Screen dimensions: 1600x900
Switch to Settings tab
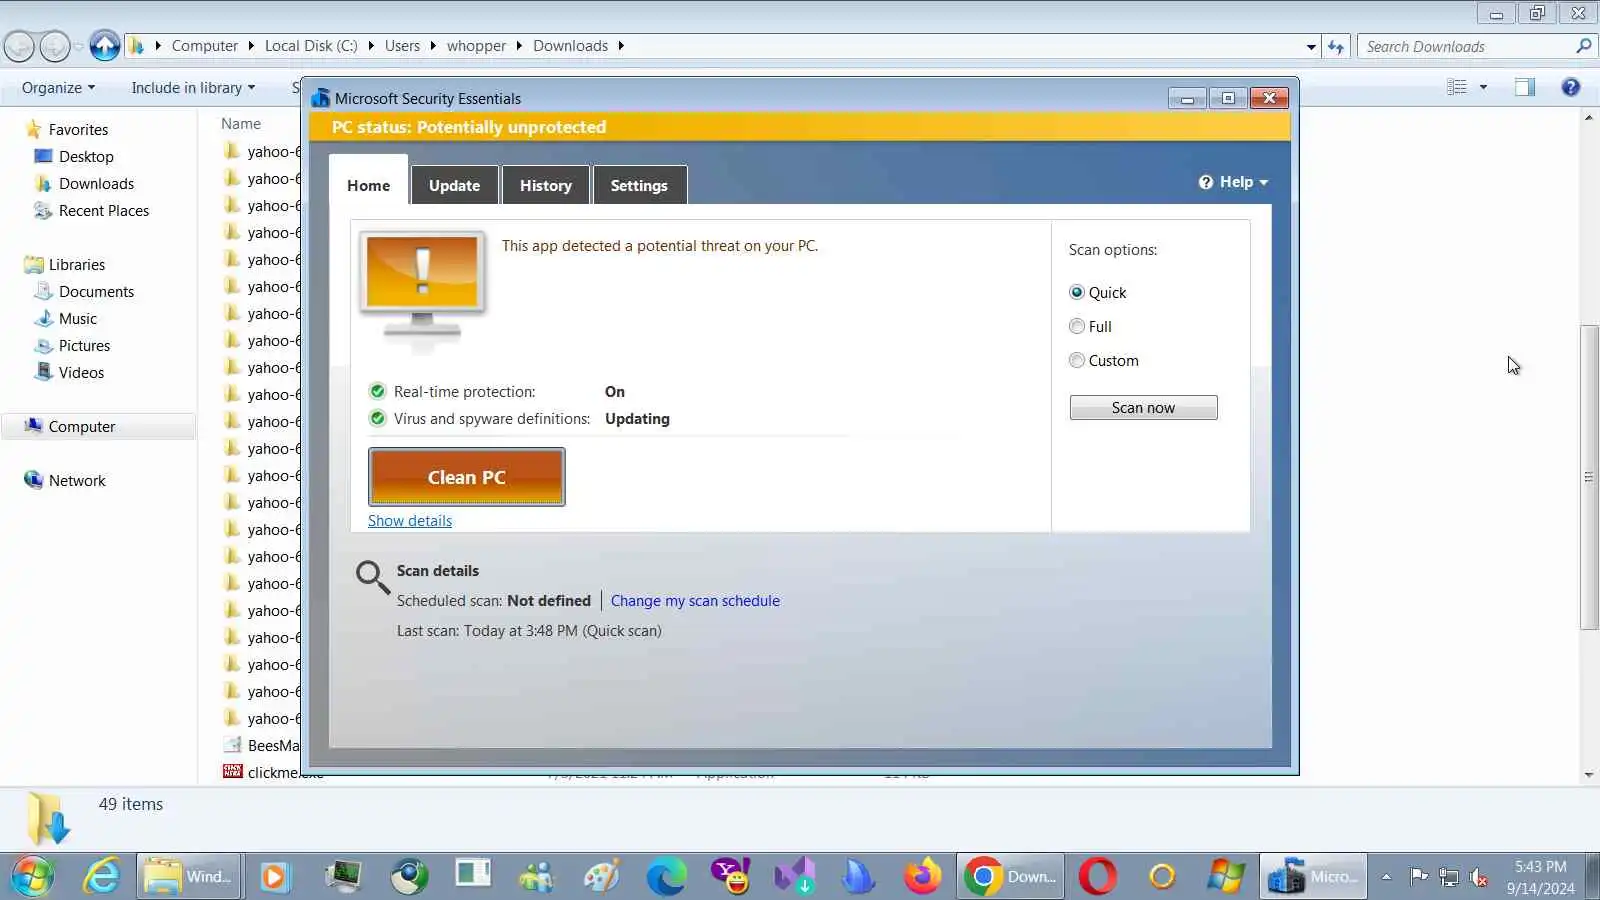tap(639, 185)
